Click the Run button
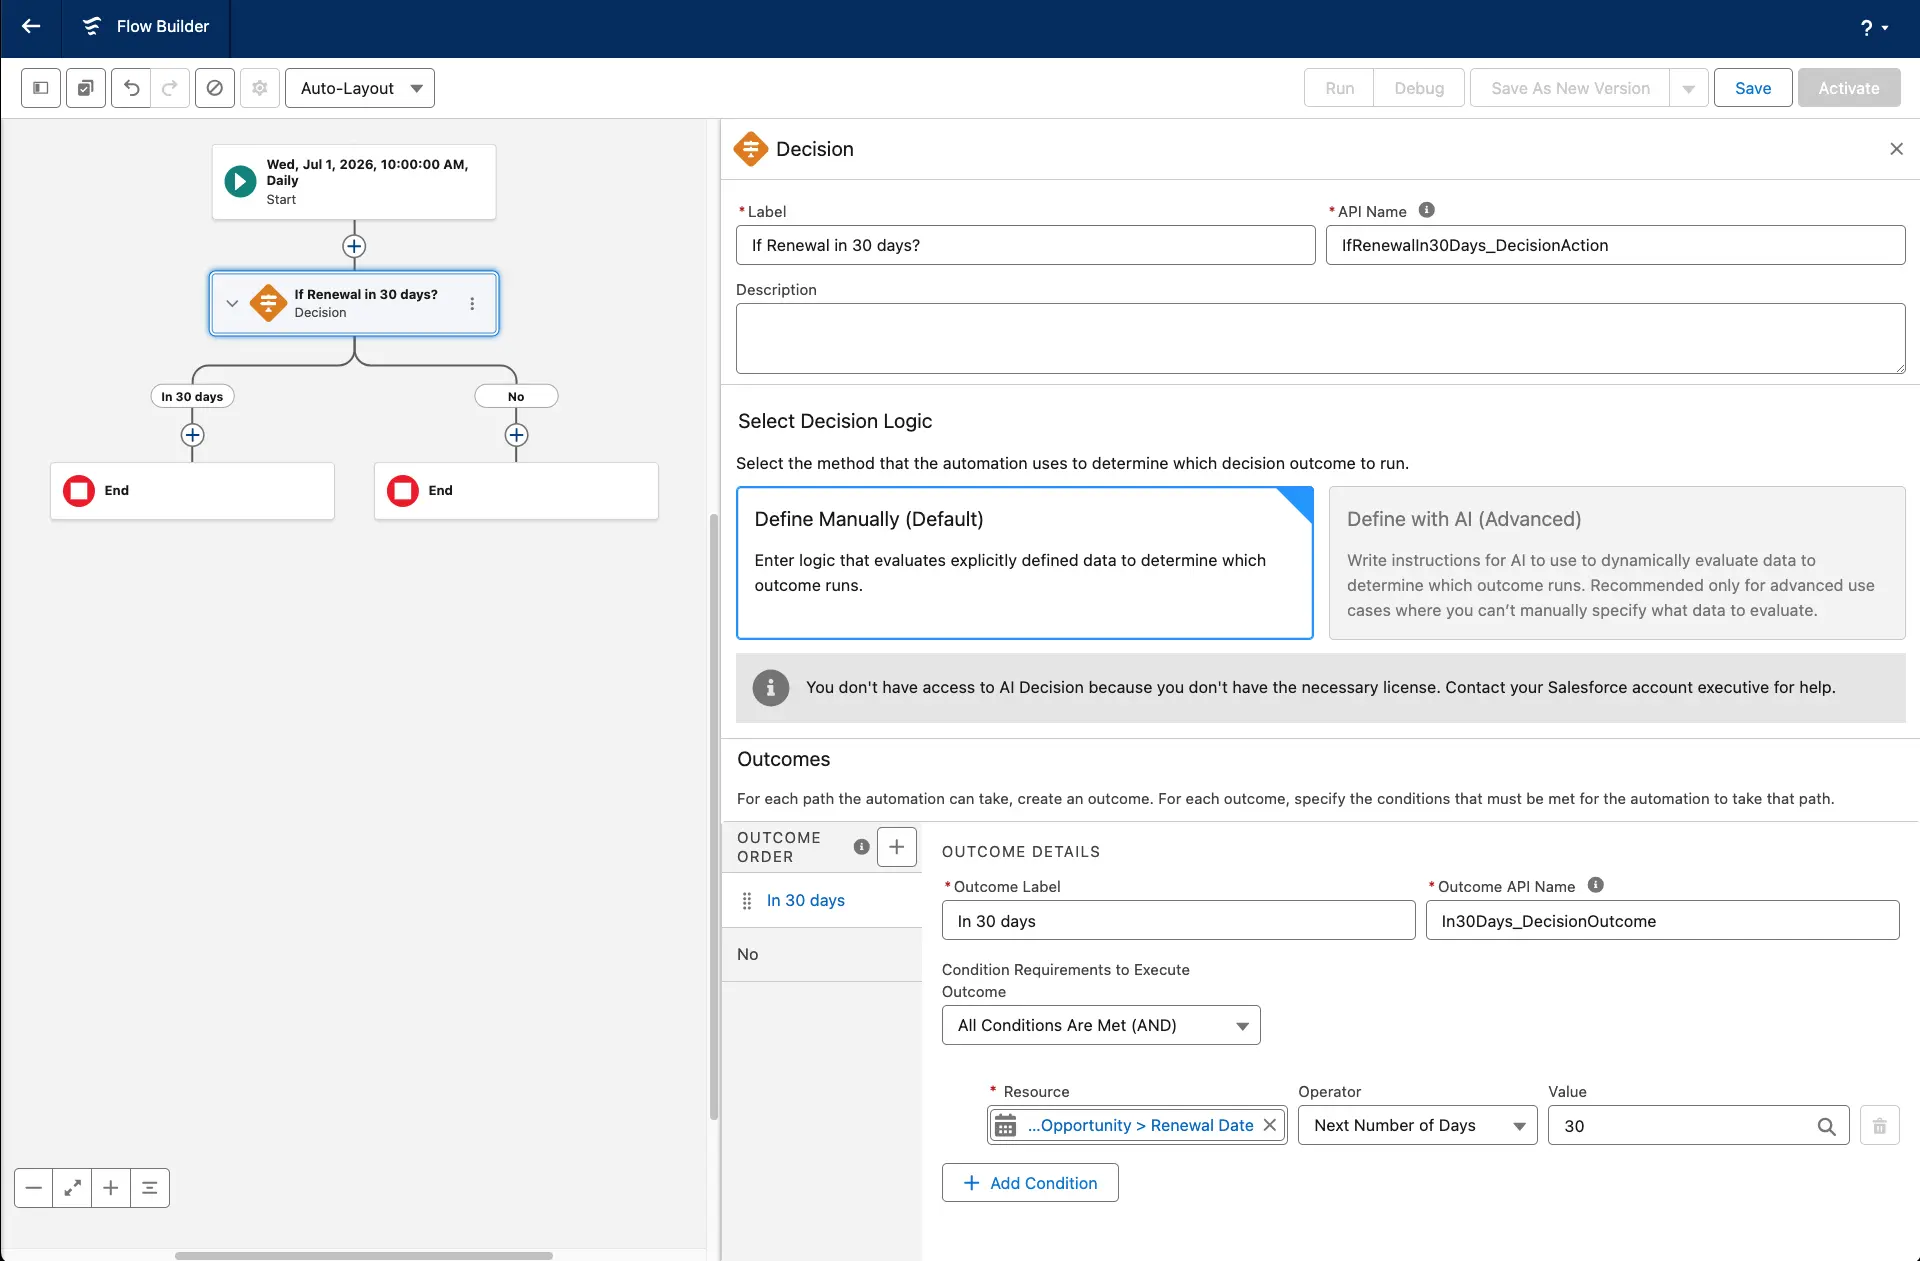Image resolution: width=1920 pixels, height=1261 pixels. click(1339, 88)
